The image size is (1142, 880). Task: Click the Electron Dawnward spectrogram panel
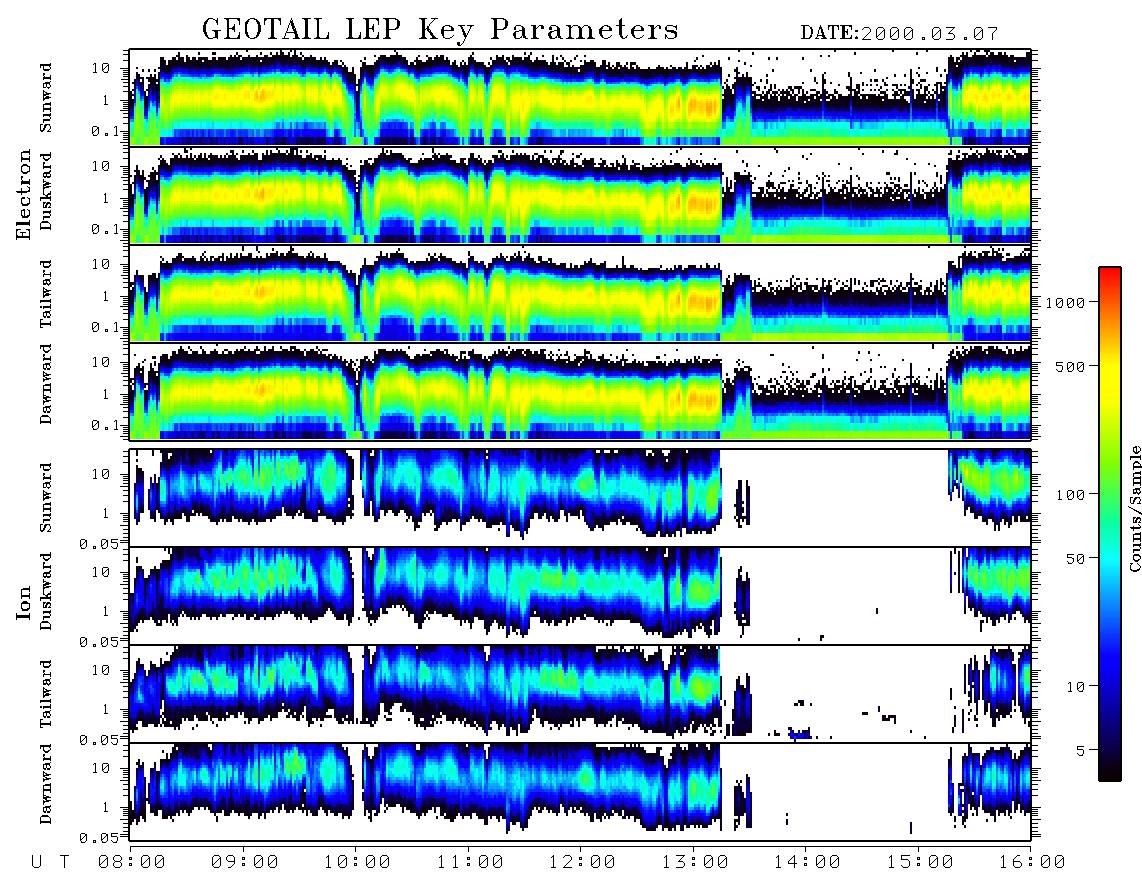click(580, 392)
